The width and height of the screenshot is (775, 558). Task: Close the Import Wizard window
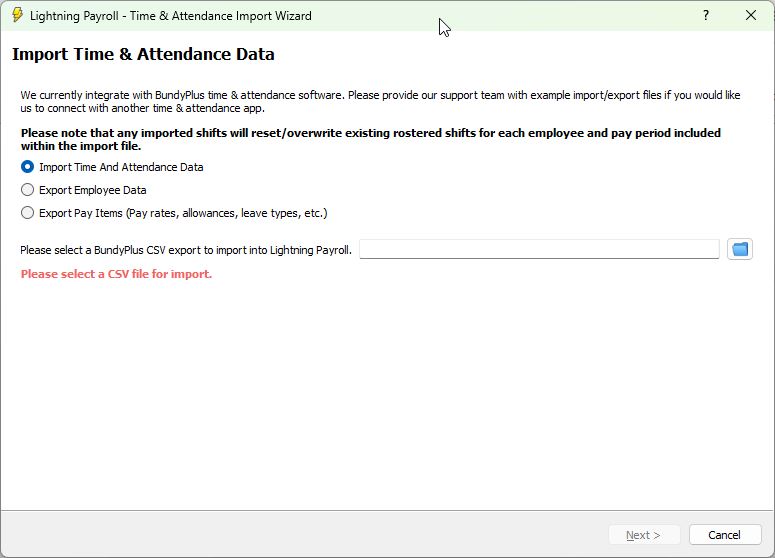[x=751, y=15]
